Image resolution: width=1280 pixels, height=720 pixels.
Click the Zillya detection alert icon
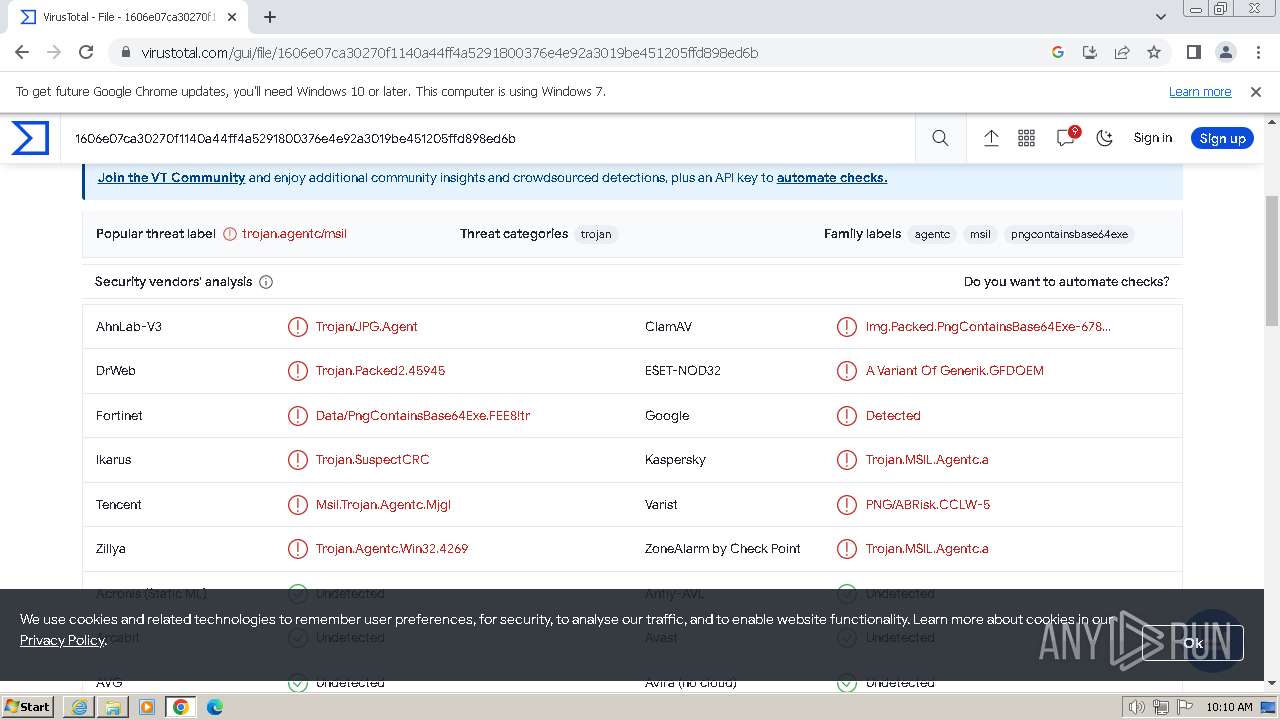(298, 549)
